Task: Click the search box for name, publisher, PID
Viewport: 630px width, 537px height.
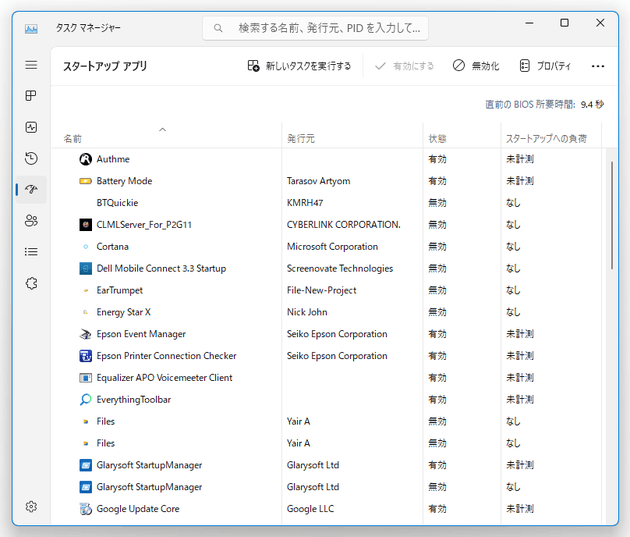Action: (315, 28)
